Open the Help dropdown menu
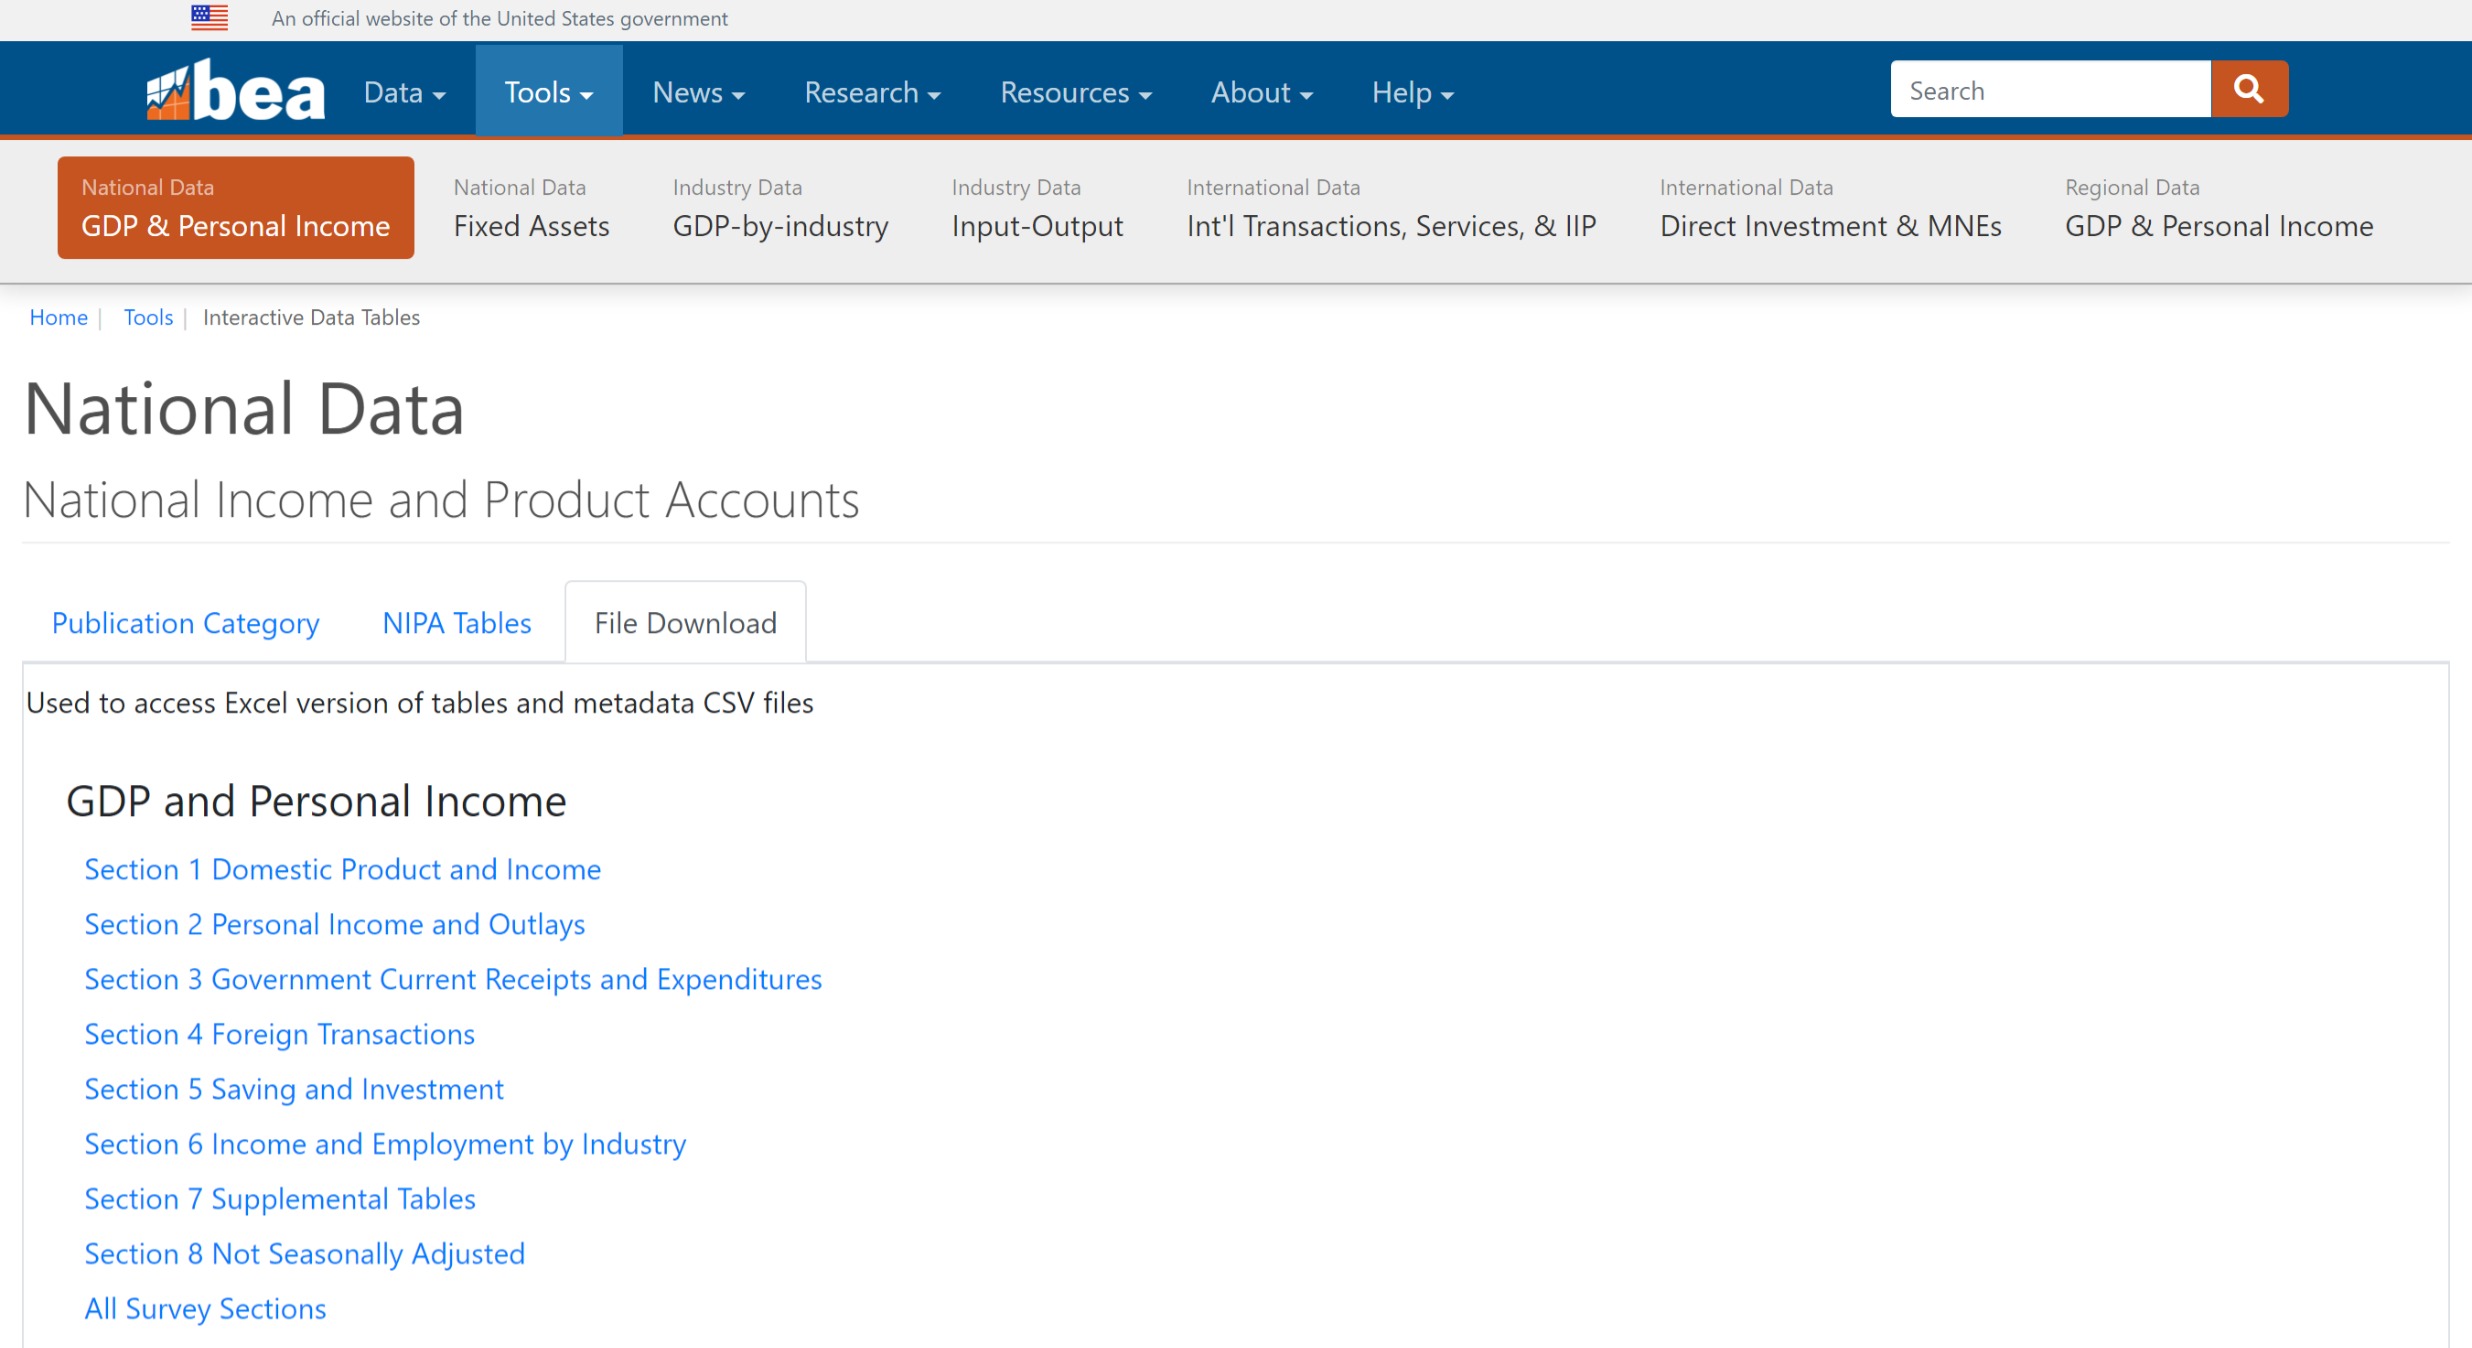Image resolution: width=2472 pixels, height=1348 pixels. pos(1411,93)
